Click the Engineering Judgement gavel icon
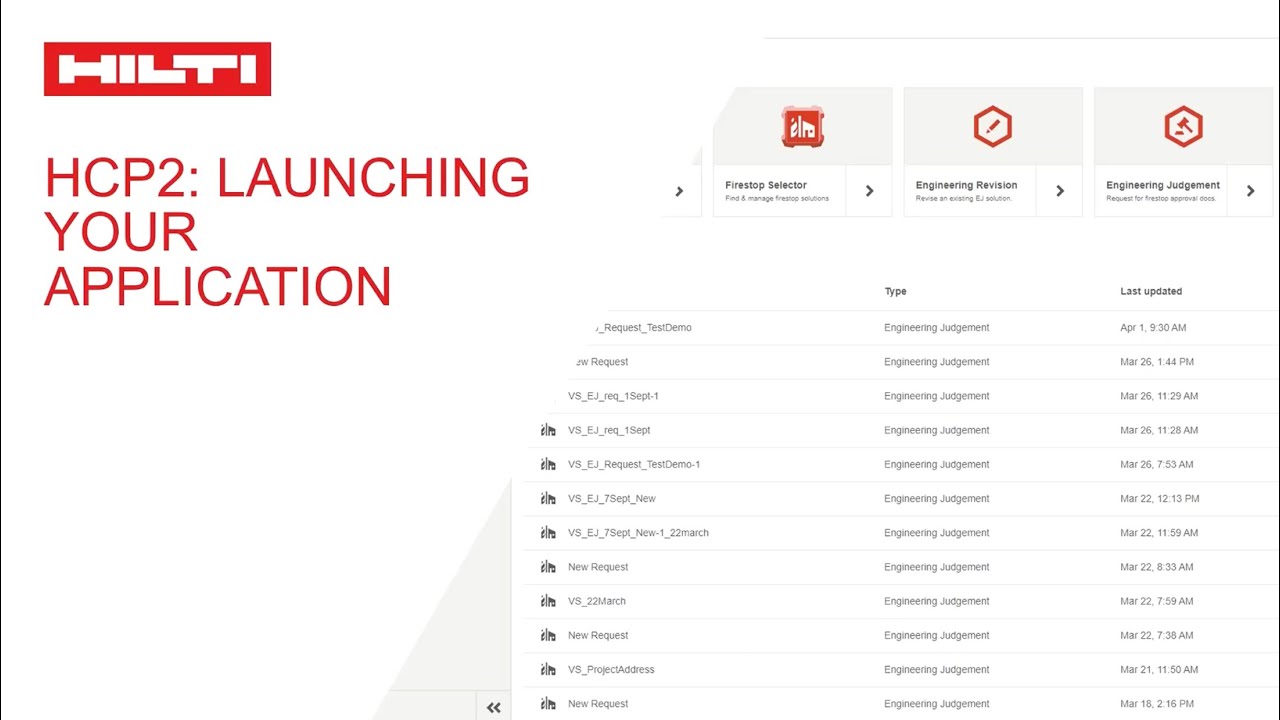1280x720 pixels. (x=1183, y=127)
